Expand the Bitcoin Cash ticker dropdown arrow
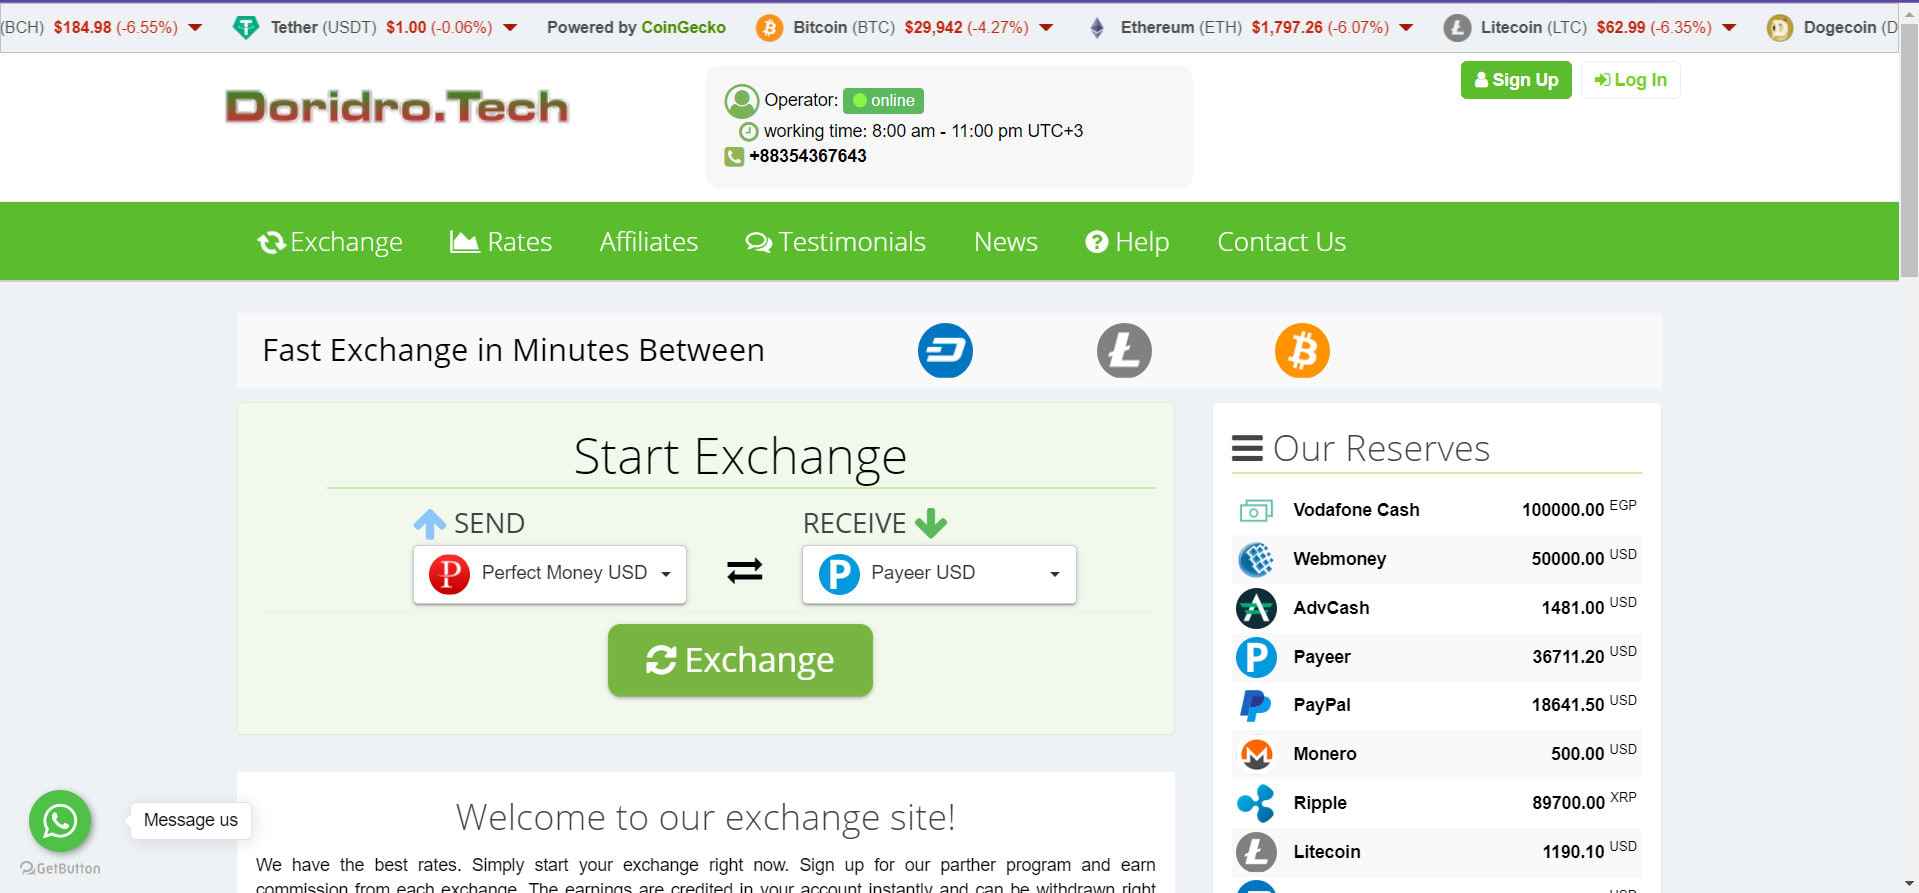The width and height of the screenshot is (1919, 893). (x=195, y=28)
